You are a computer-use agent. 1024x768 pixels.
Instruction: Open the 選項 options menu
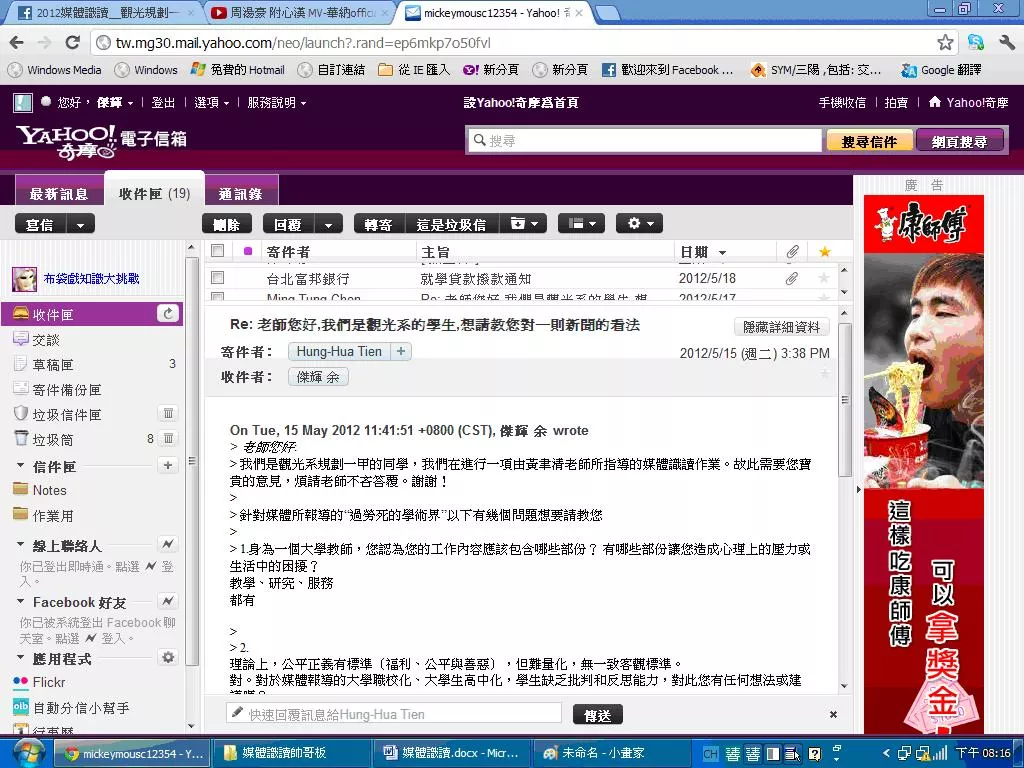[x=212, y=103]
